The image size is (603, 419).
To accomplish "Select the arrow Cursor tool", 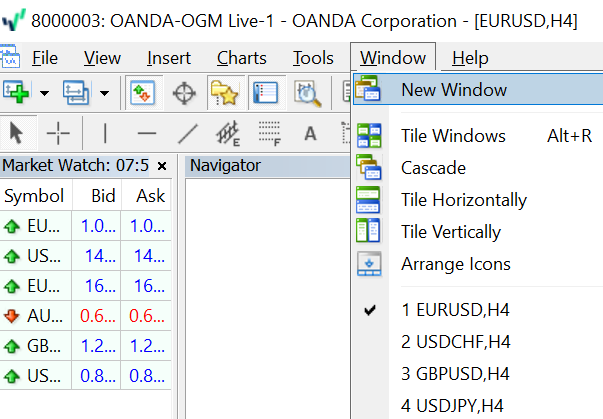I will (17, 133).
